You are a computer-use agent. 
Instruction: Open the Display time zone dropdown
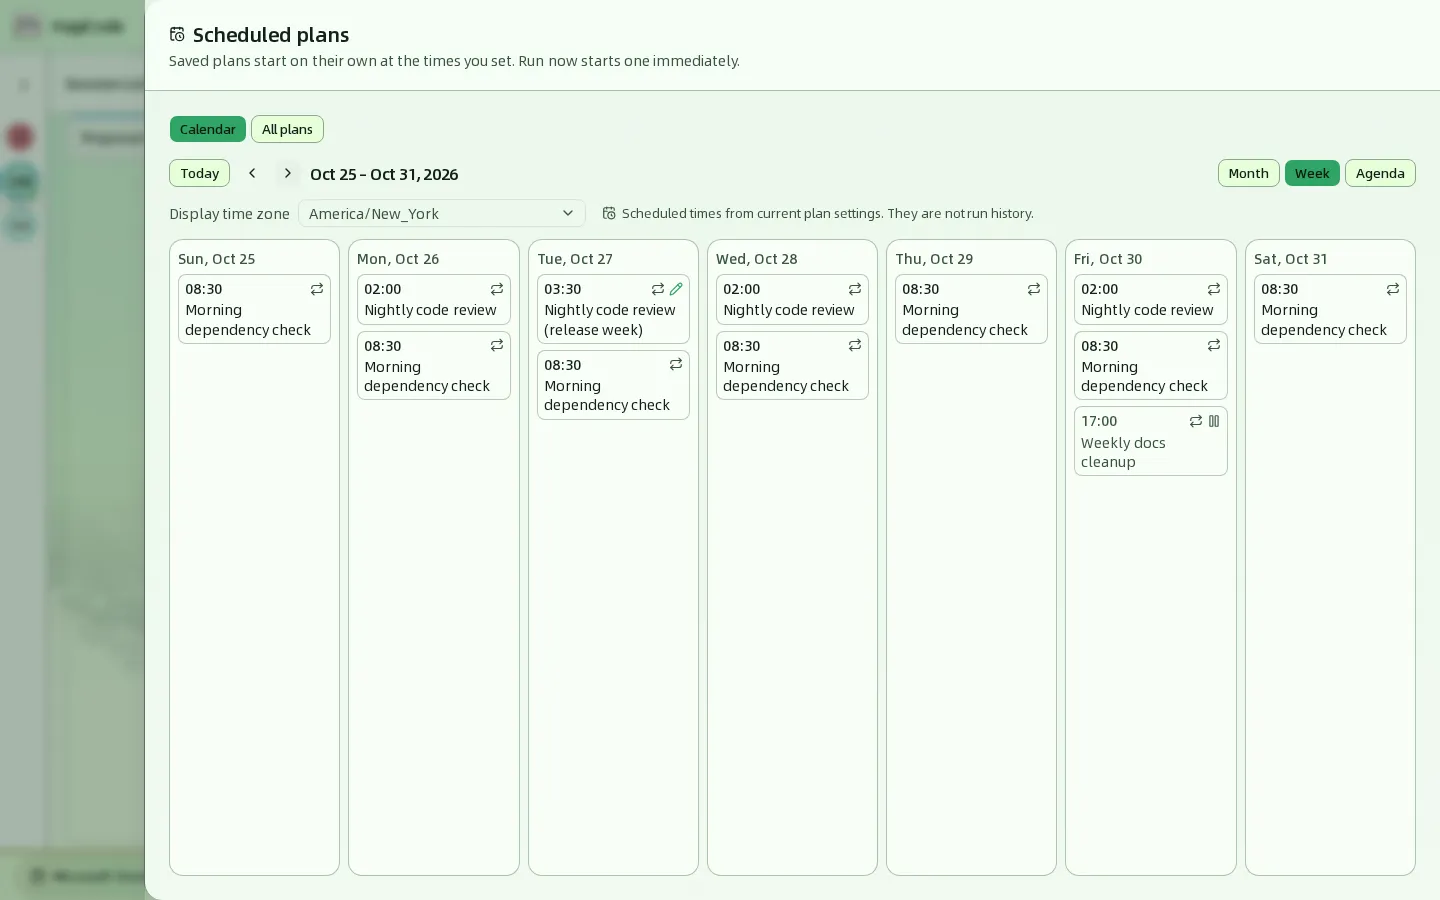[x=441, y=213]
